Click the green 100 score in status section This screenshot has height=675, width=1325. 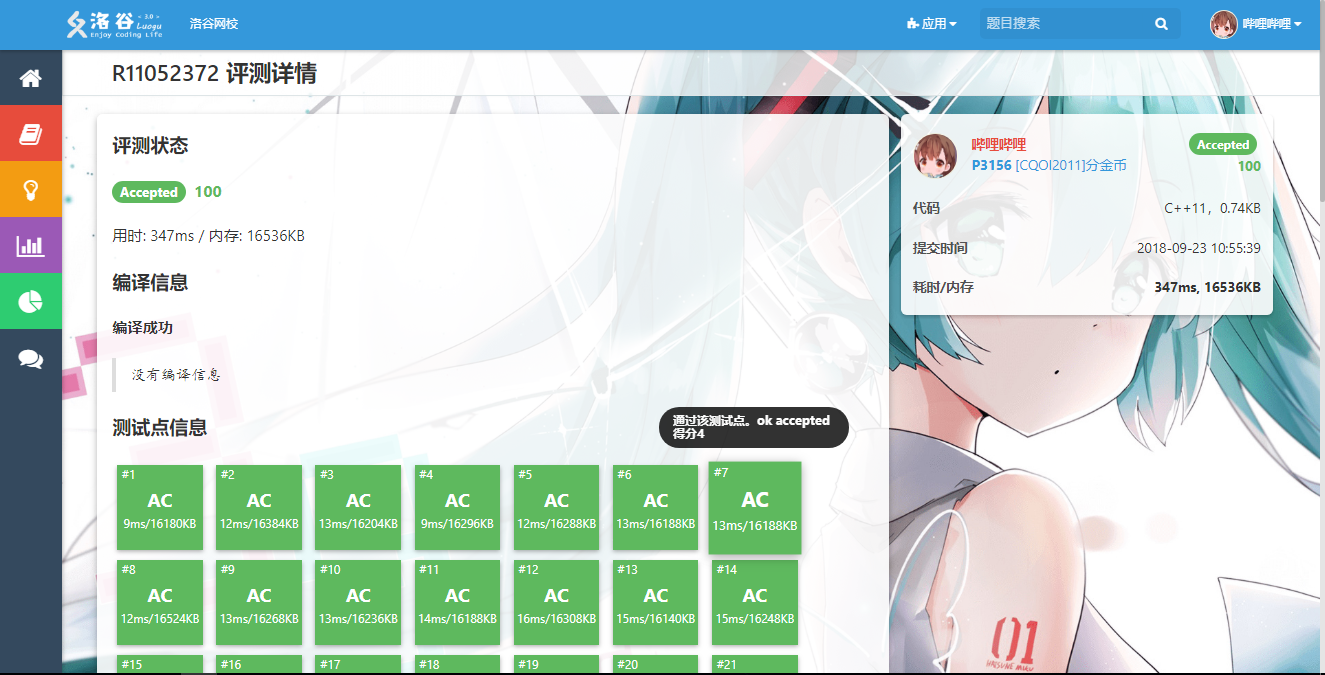click(x=208, y=192)
